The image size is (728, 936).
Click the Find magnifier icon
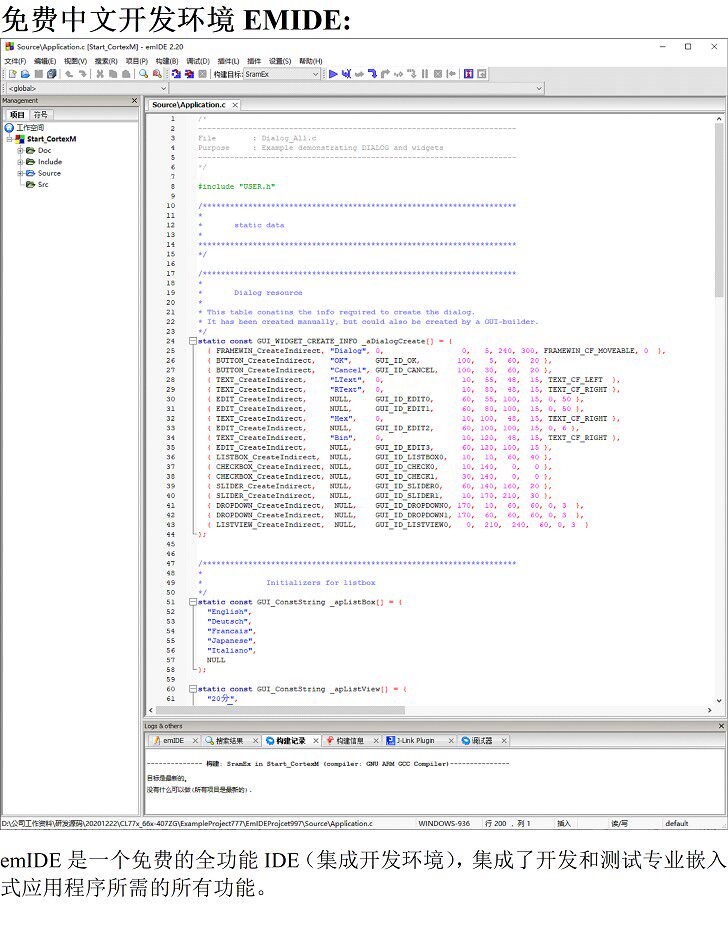(x=143, y=74)
